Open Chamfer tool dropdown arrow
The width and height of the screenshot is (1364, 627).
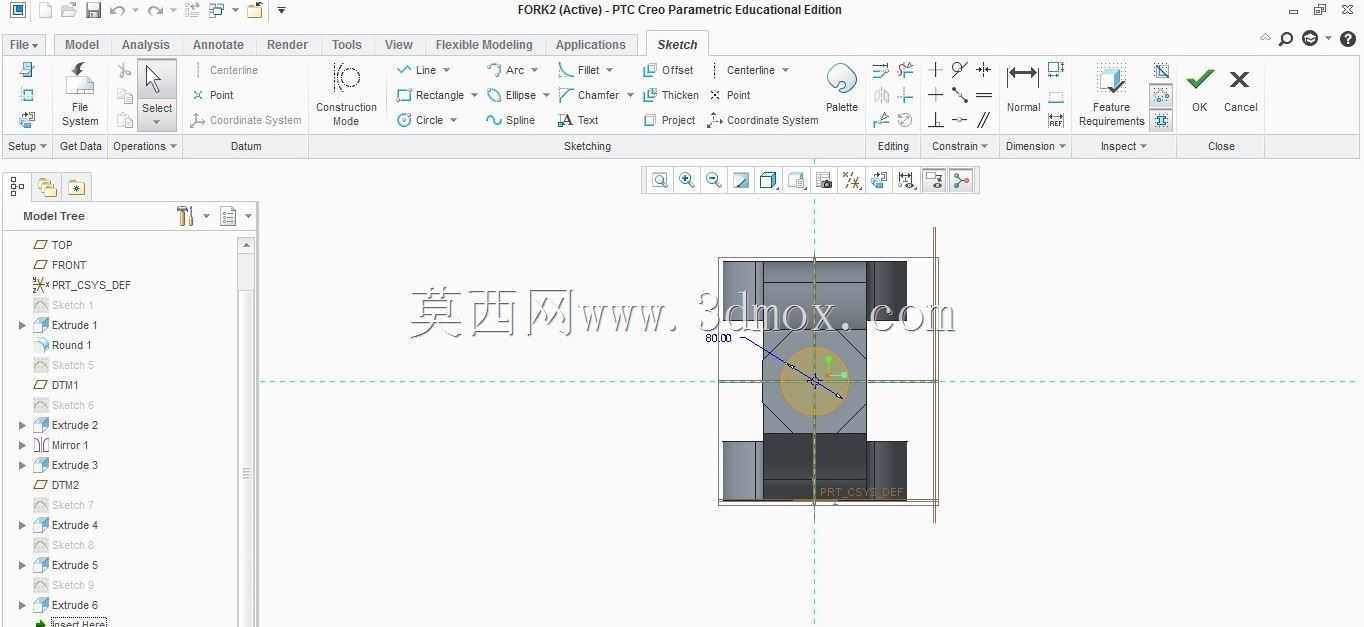click(630, 95)
